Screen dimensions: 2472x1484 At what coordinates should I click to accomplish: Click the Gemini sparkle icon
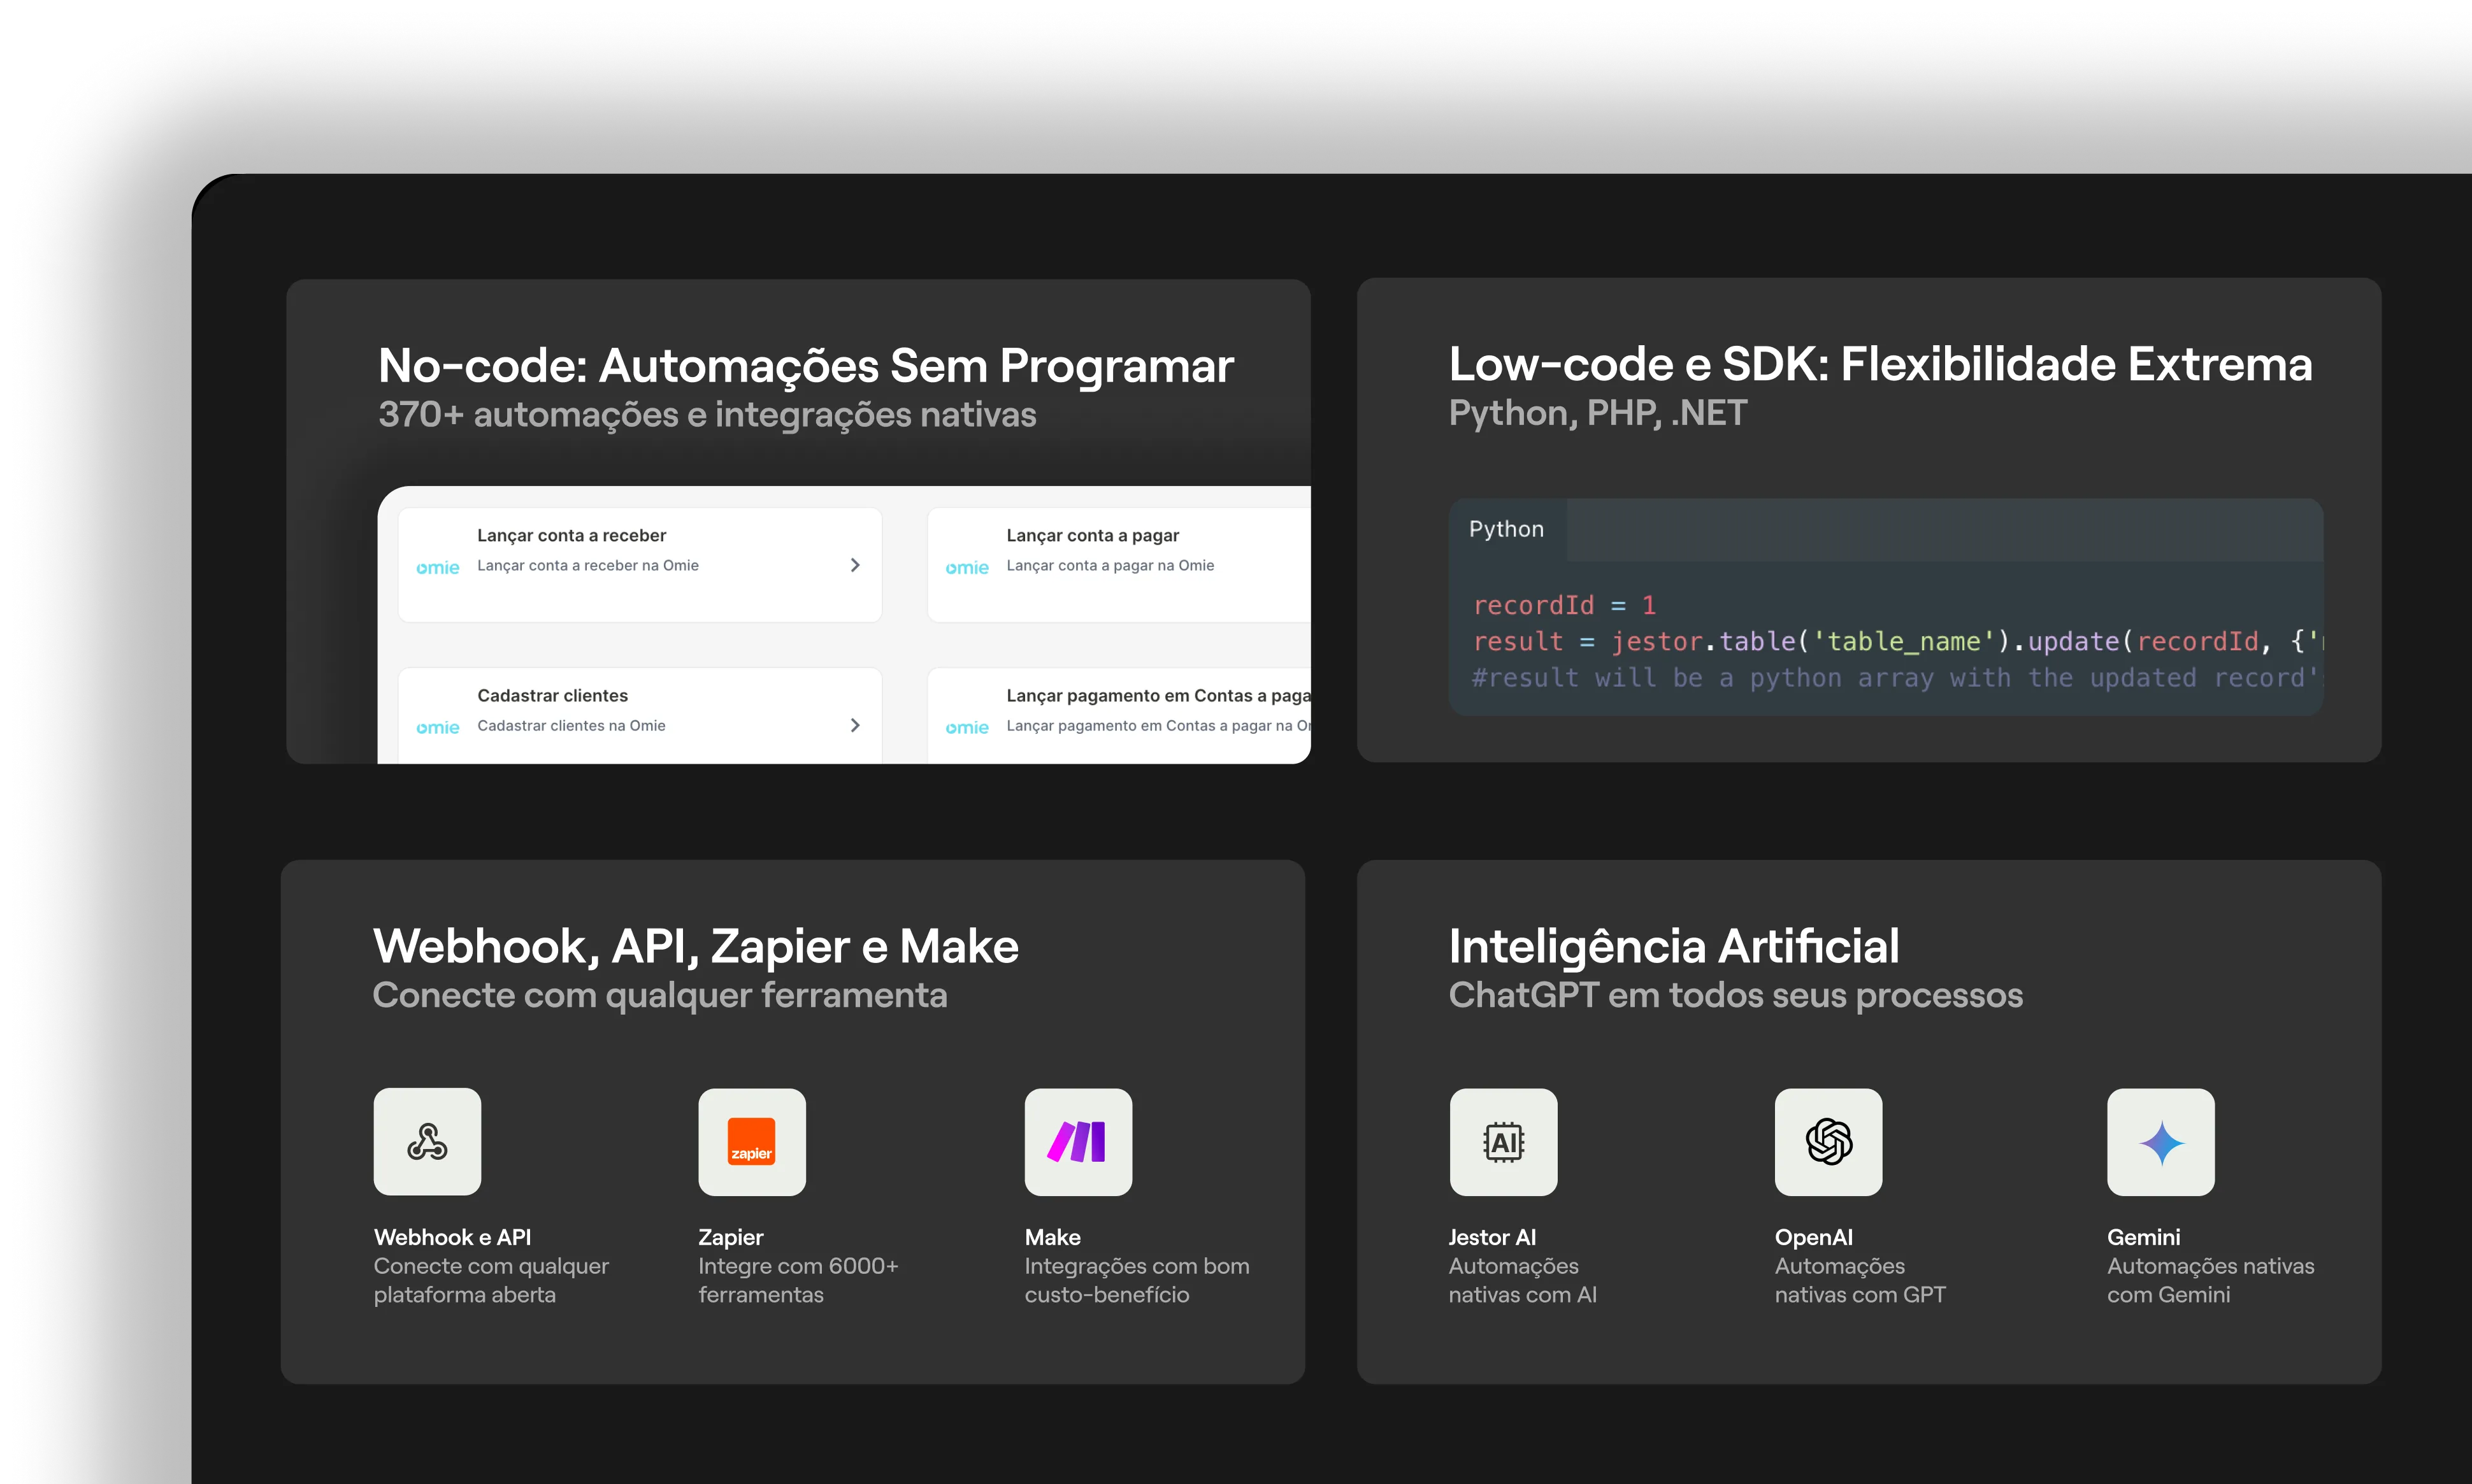(2159, 1141)
